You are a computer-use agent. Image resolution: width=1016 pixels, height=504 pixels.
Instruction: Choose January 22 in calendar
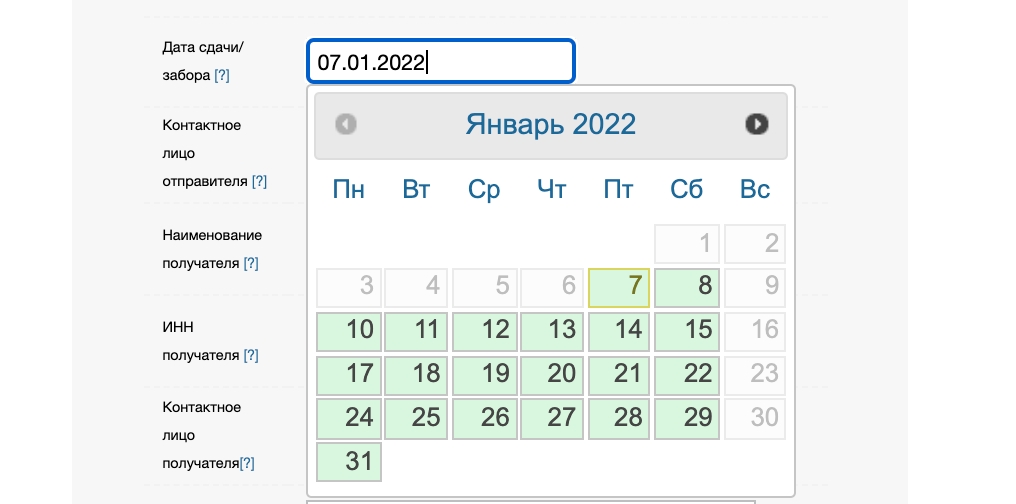(687, 374)
